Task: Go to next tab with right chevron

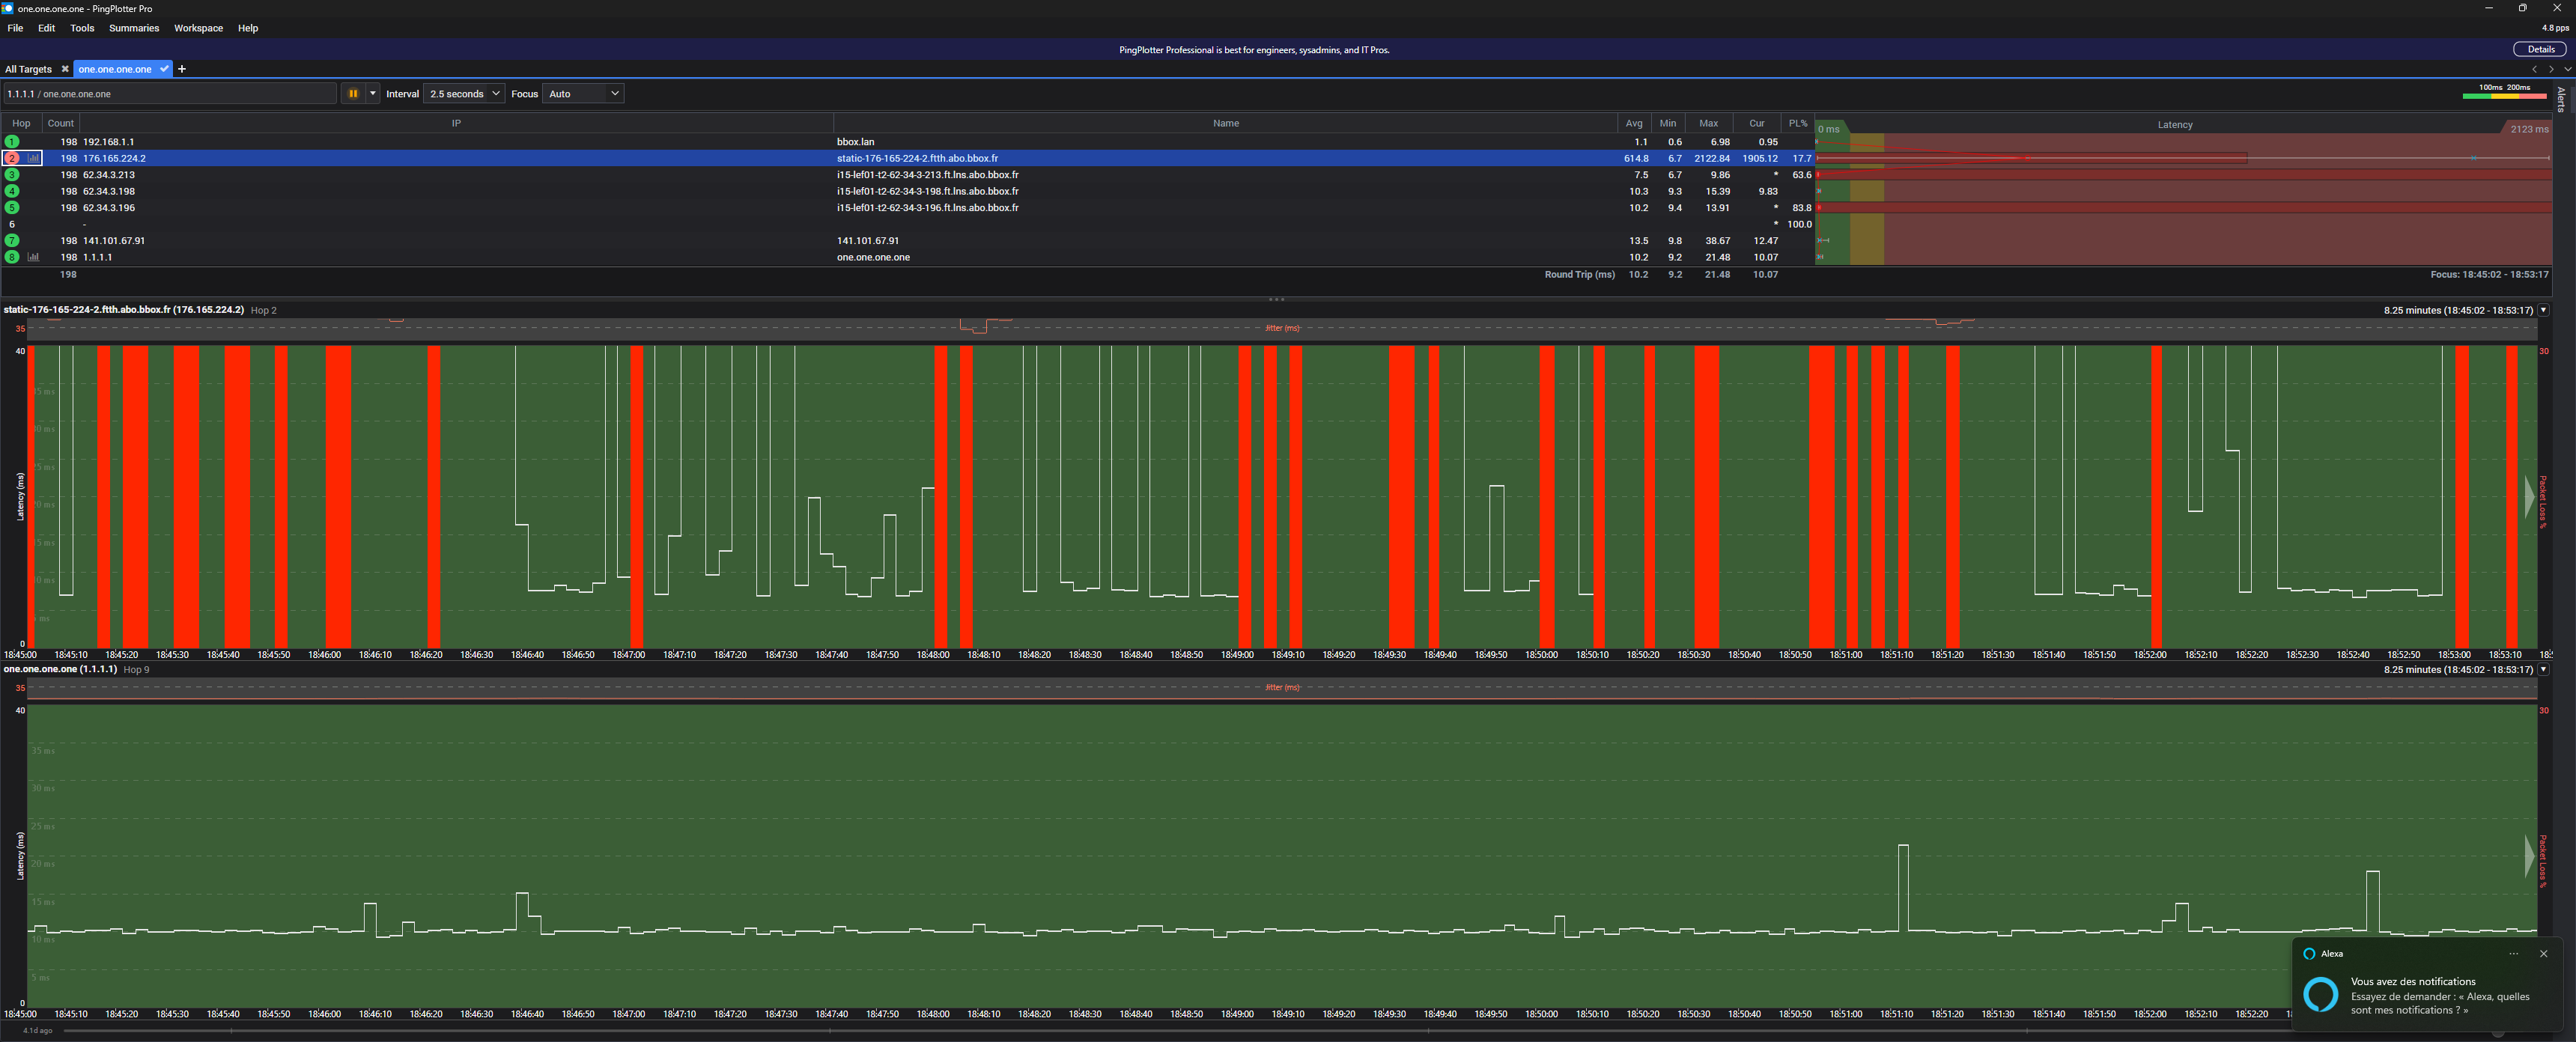Action: (2551, 69)
